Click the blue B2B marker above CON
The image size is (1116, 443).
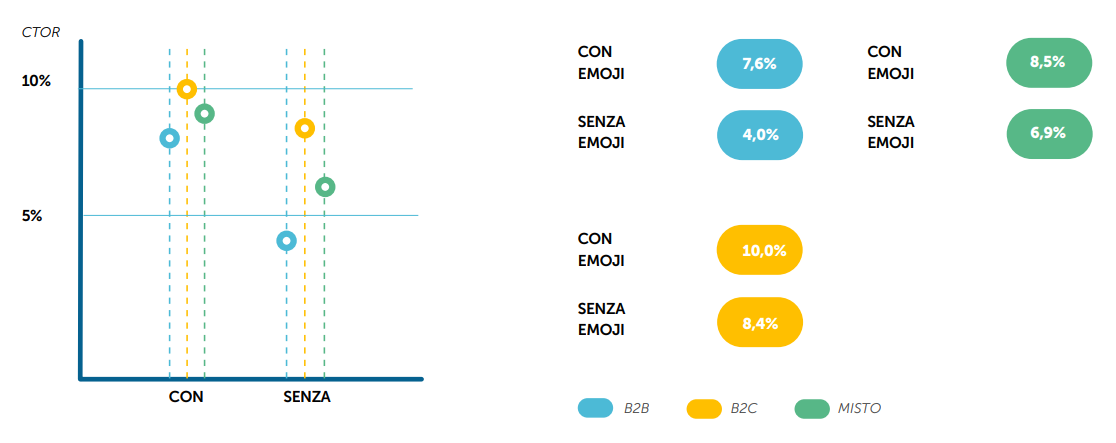(169, 138)
